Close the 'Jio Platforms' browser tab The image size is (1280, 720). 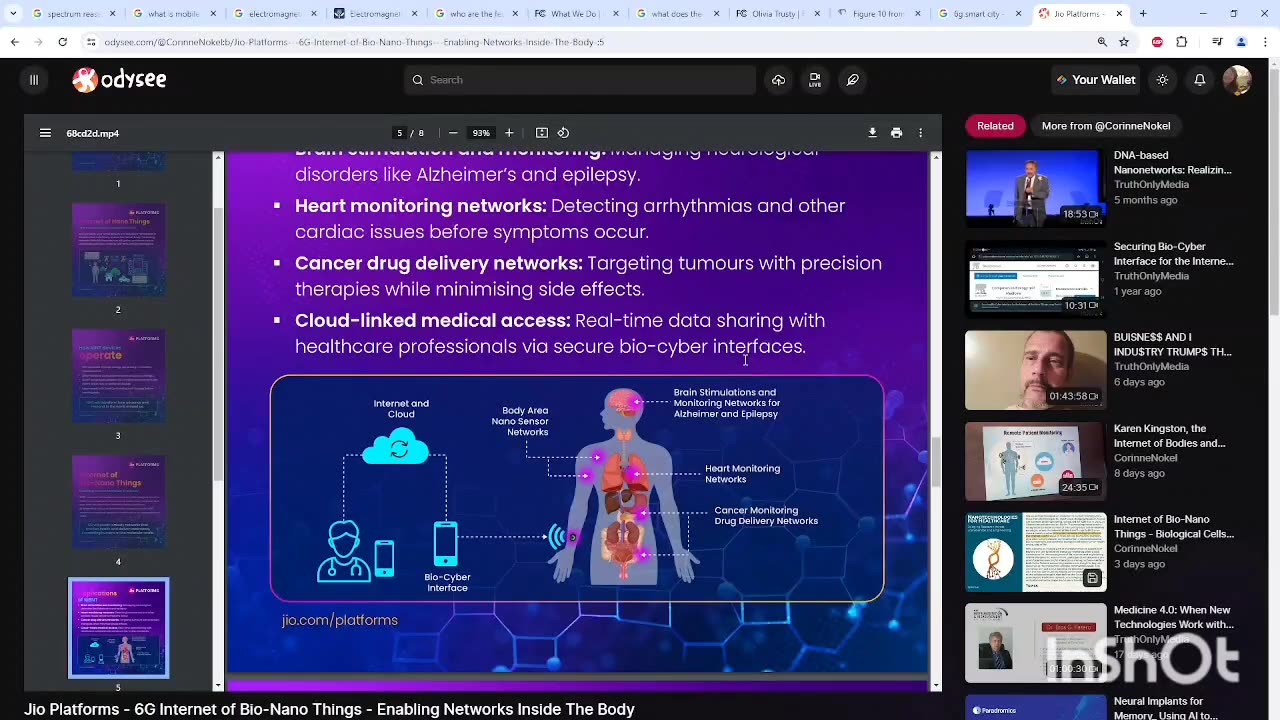point(1119,14)
